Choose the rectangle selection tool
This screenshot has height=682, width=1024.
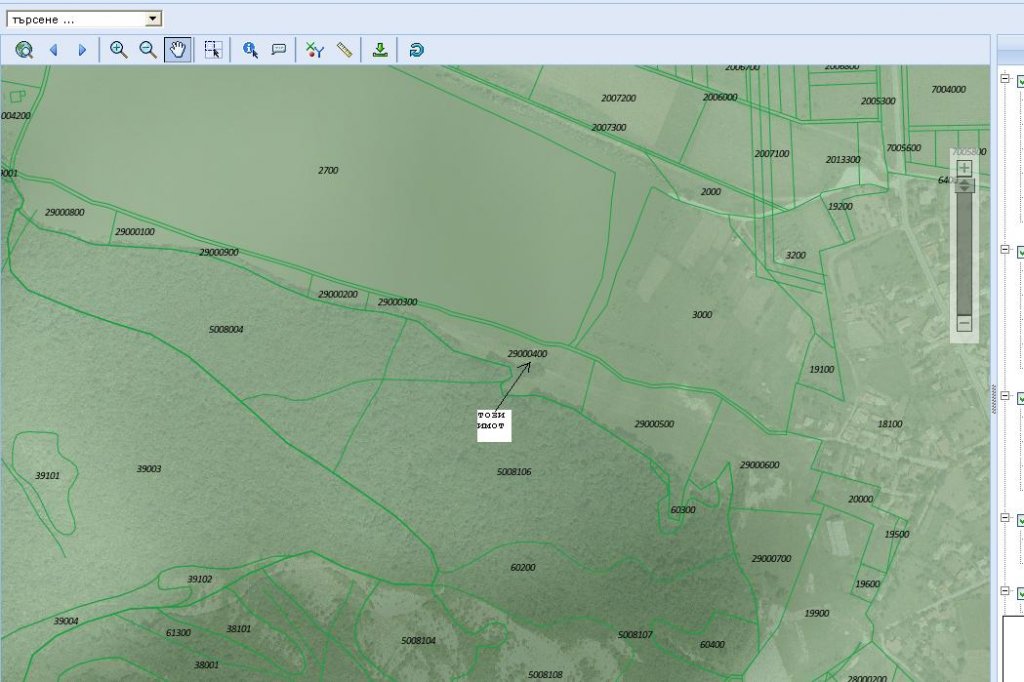pos(213,50)
